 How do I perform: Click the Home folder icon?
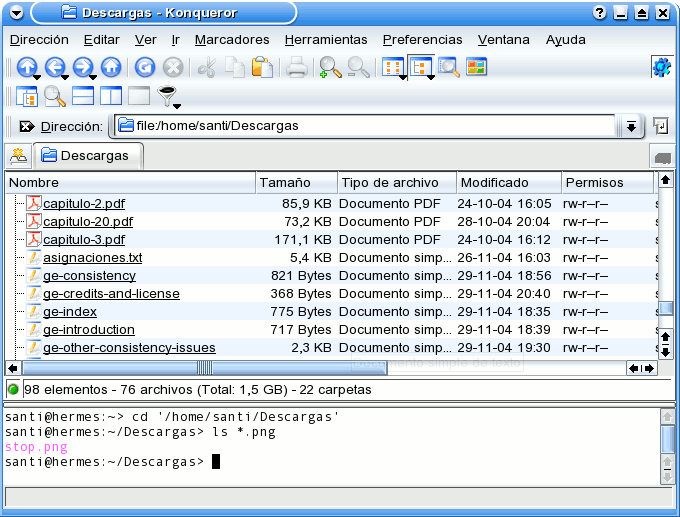click(111, 68)
